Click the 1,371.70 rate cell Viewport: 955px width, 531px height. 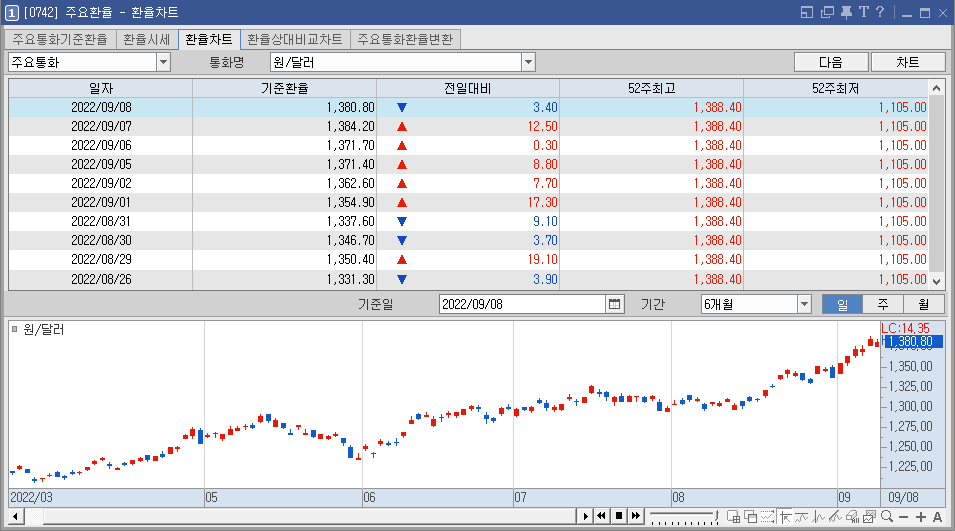284,145
